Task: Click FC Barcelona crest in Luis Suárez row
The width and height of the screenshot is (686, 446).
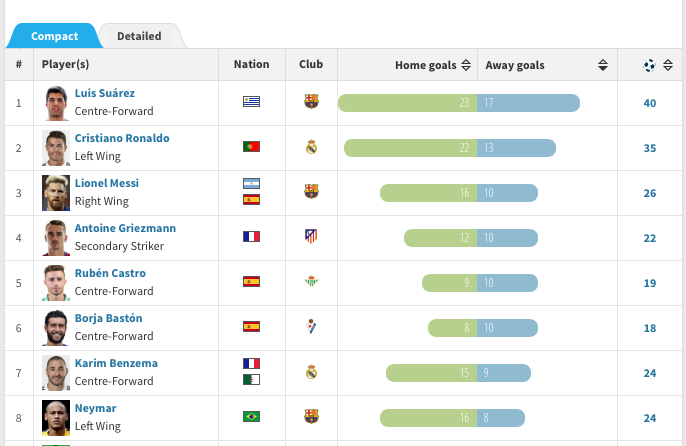Action: (311, 102)
